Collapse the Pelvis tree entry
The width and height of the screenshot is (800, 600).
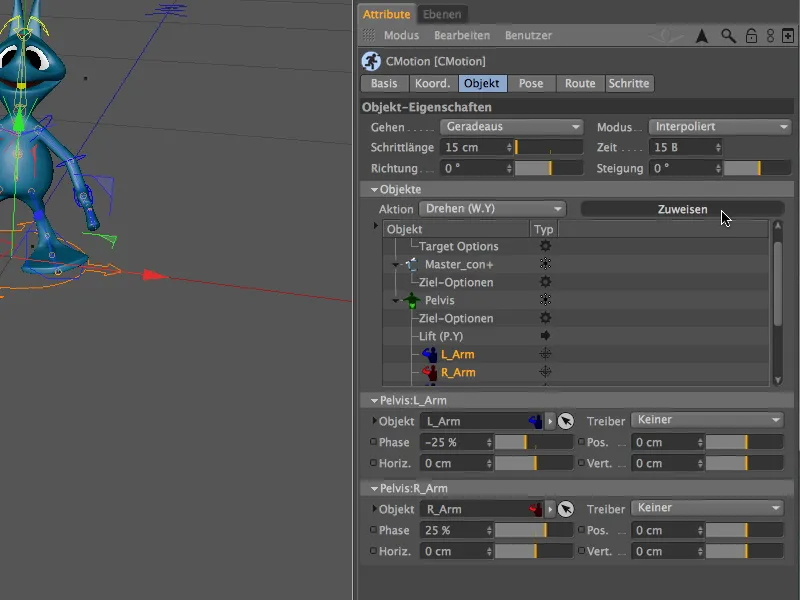(x=394, y=300)
